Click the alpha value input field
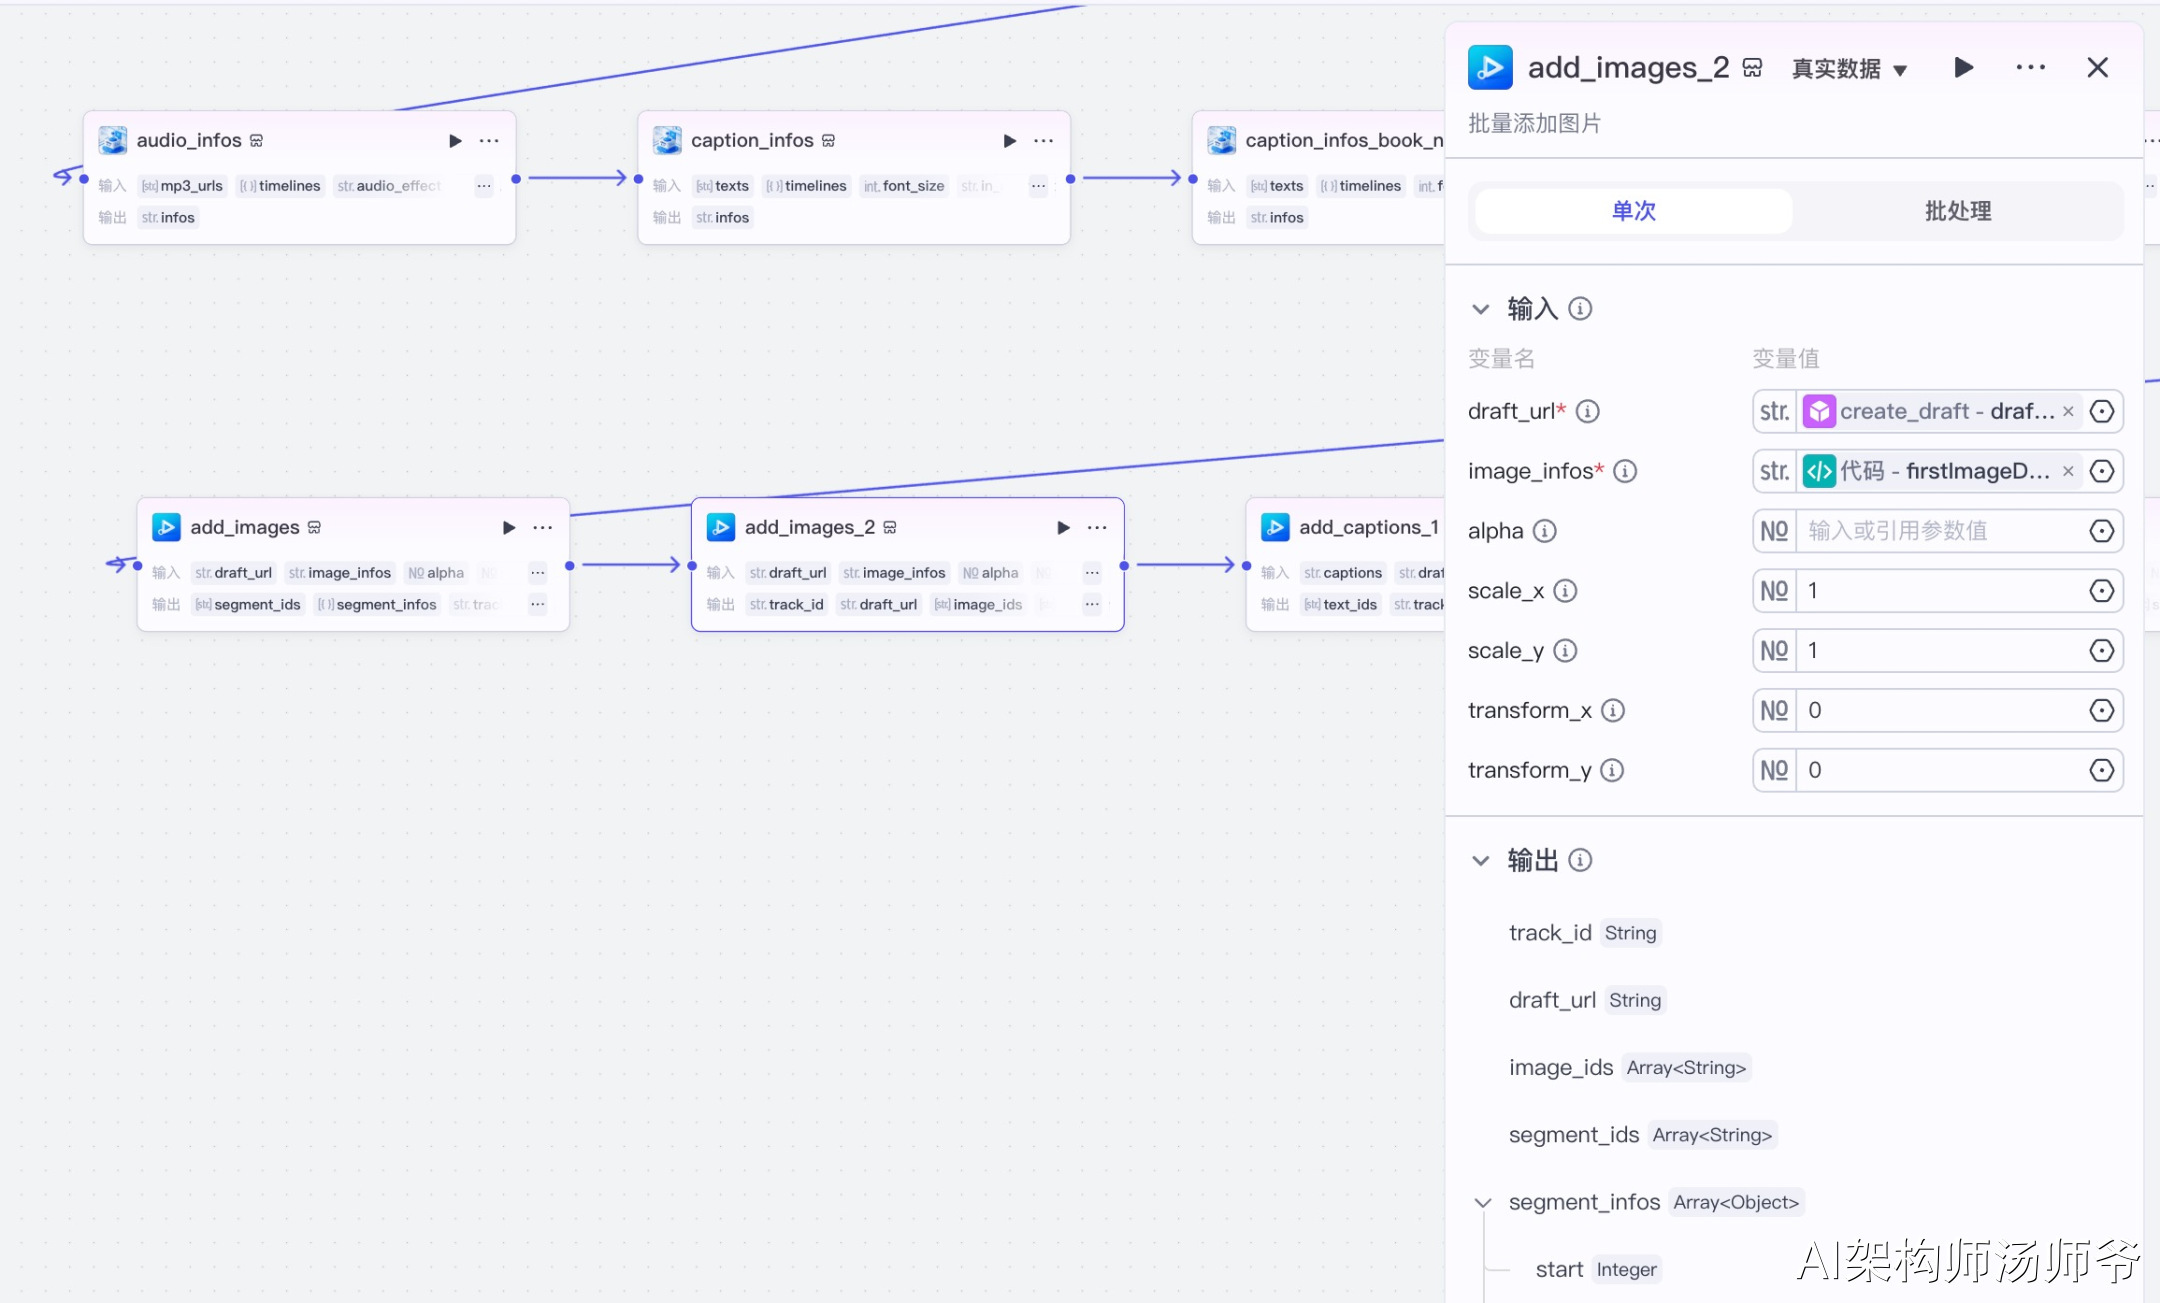2160x1303 pixels. click(x=1938, y=531)
